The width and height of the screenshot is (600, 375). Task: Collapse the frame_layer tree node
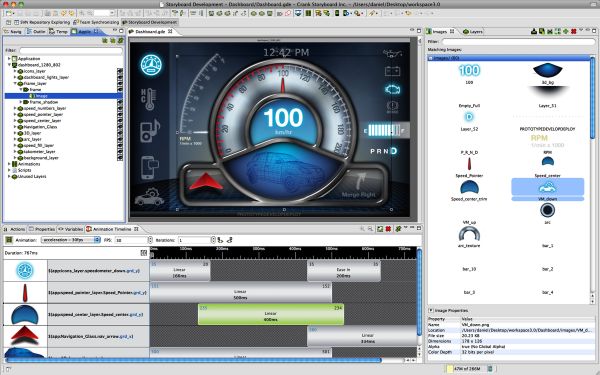pos(15,83)
